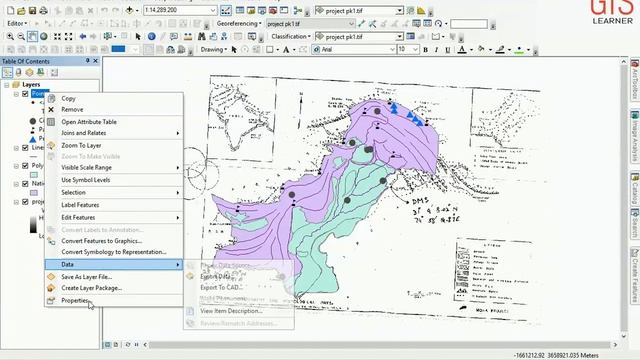Print the current map
The width and height of the screenshot is (640, 360).
(x=43, y=11)
